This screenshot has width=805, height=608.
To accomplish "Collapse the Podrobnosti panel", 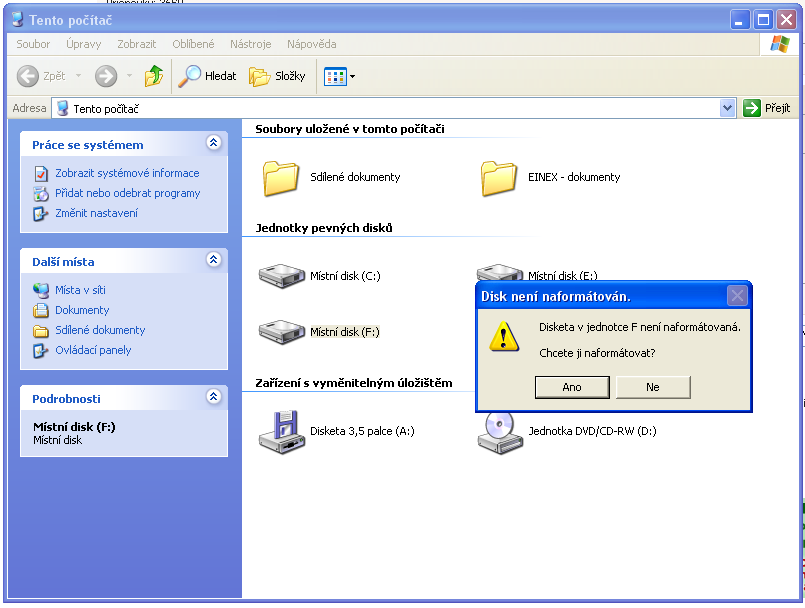I will (x=213, y=397).
